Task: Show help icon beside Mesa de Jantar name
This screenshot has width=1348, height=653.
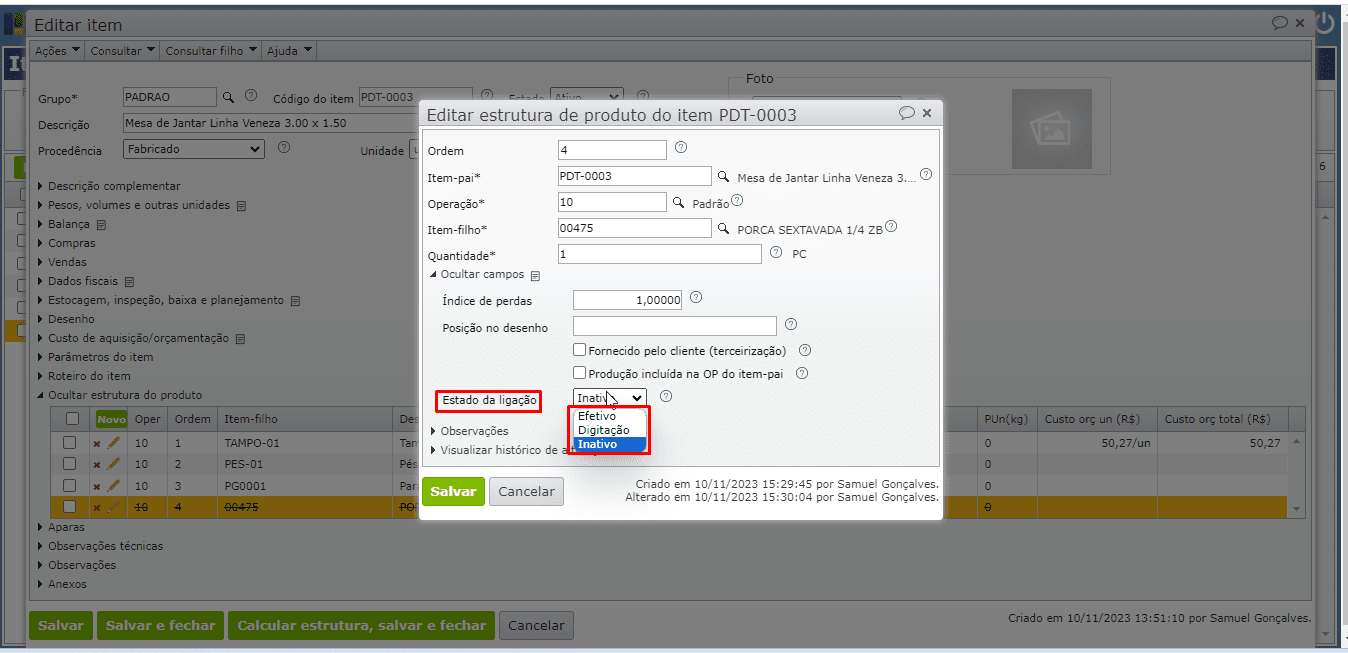Action: coord(926,174)
